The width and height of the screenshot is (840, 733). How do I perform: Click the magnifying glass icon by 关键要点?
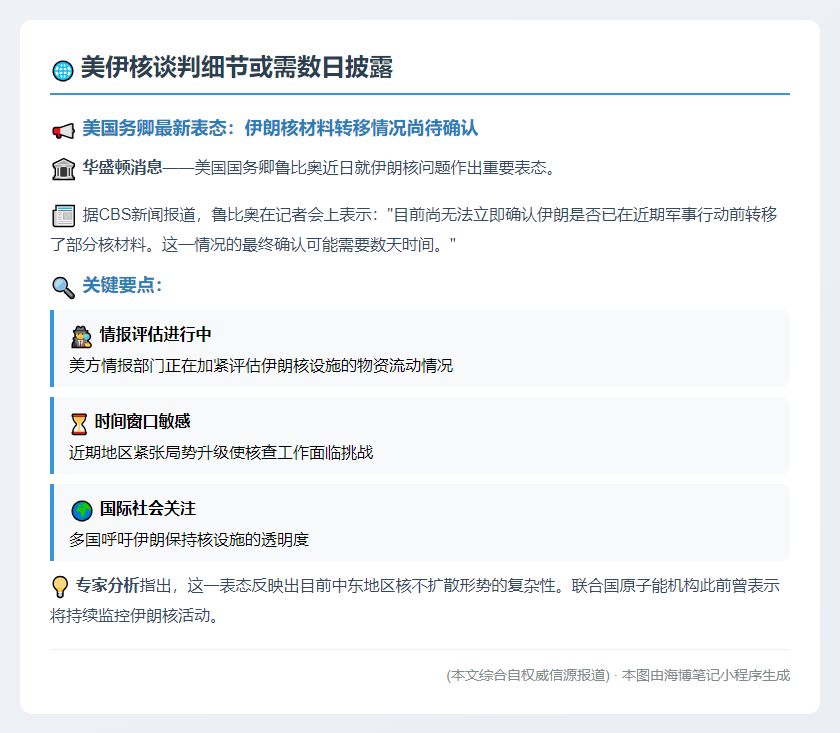point(63,288)
